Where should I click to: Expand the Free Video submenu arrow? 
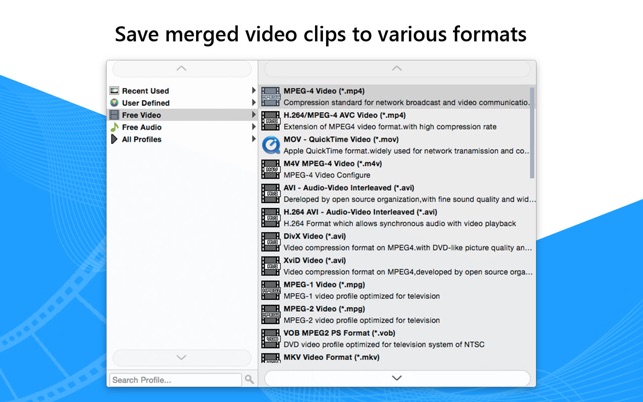coord(254,115)
